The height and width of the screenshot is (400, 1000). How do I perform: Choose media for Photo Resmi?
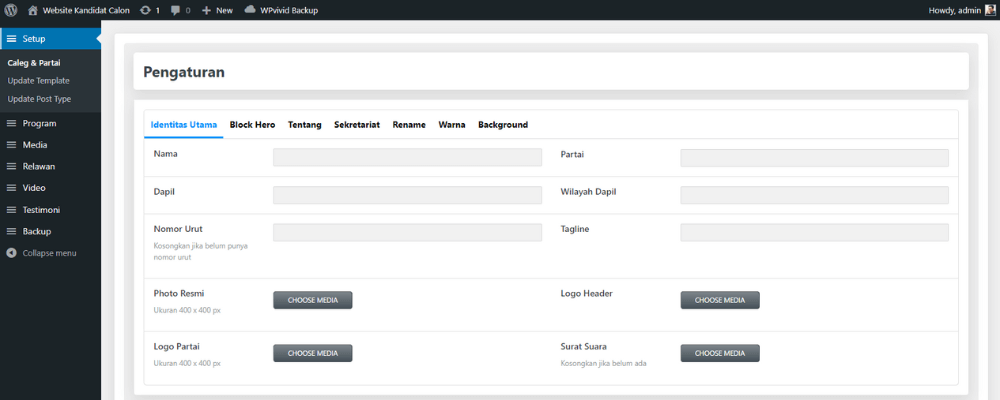click(313, 300)
